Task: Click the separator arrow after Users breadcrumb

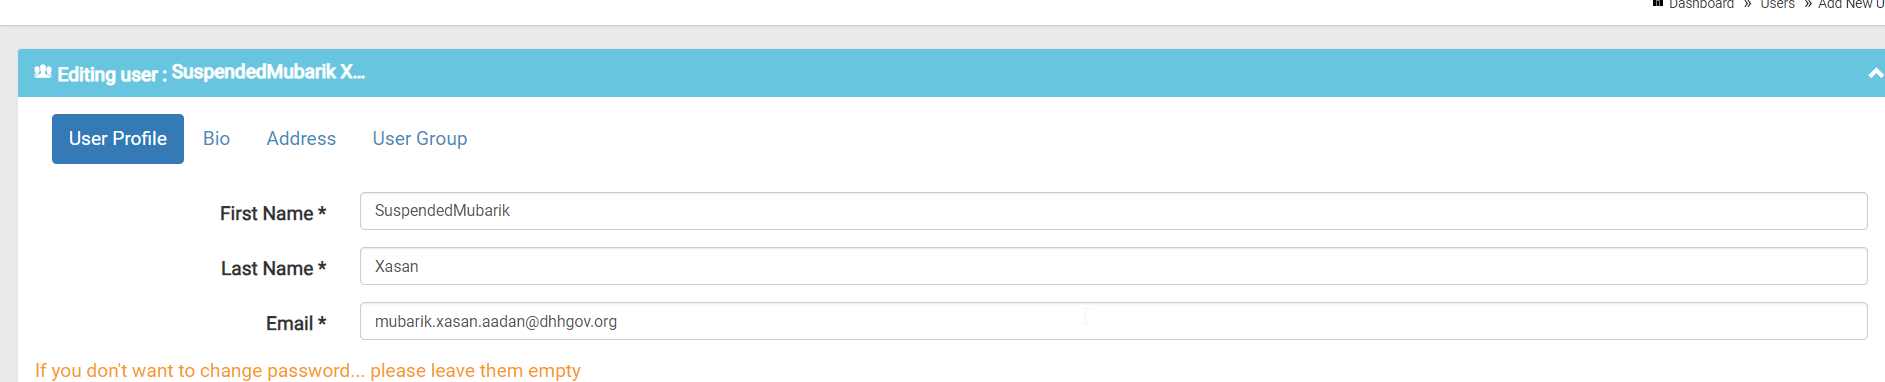Action: (1808, 4)
